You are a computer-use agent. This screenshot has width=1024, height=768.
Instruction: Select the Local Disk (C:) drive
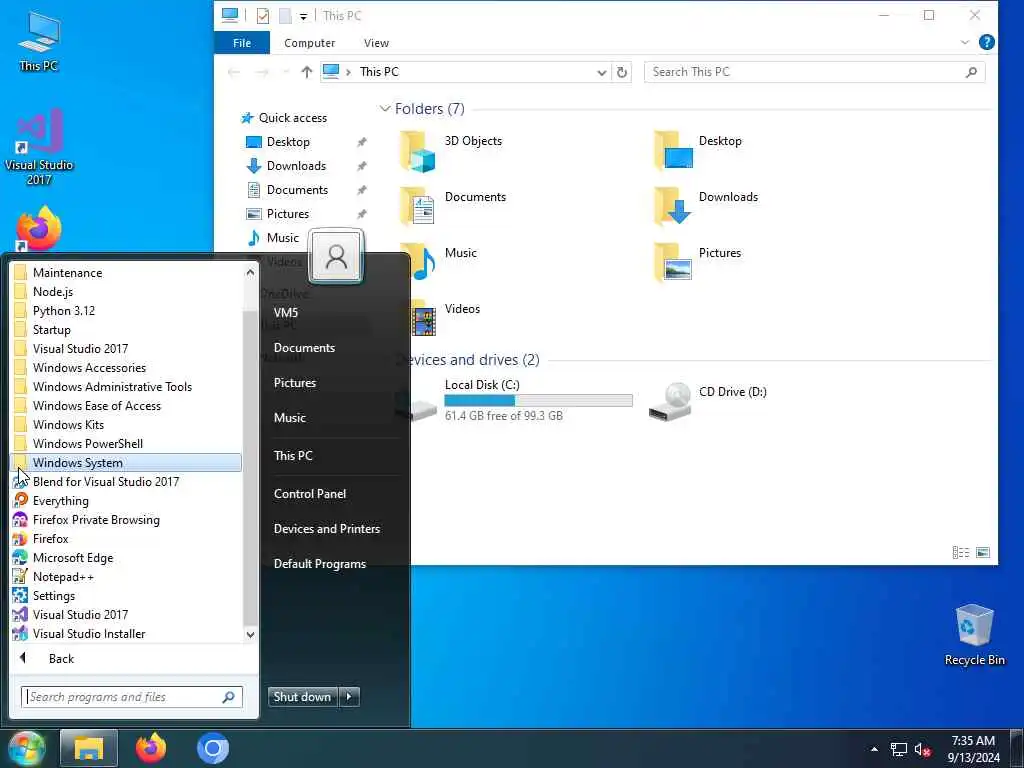pos(514,400)
